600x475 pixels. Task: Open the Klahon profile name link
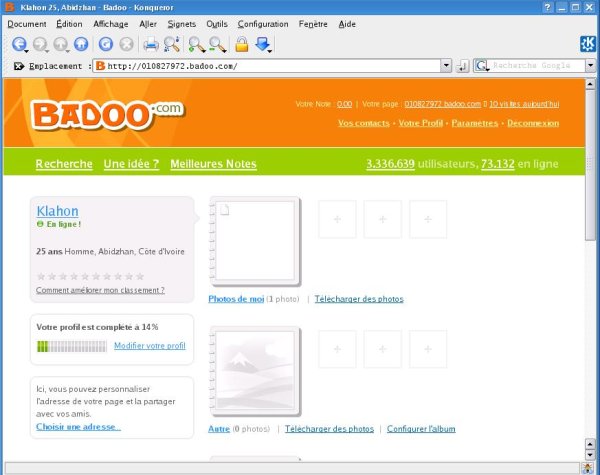pyautogui.click(x=57, y=211)
